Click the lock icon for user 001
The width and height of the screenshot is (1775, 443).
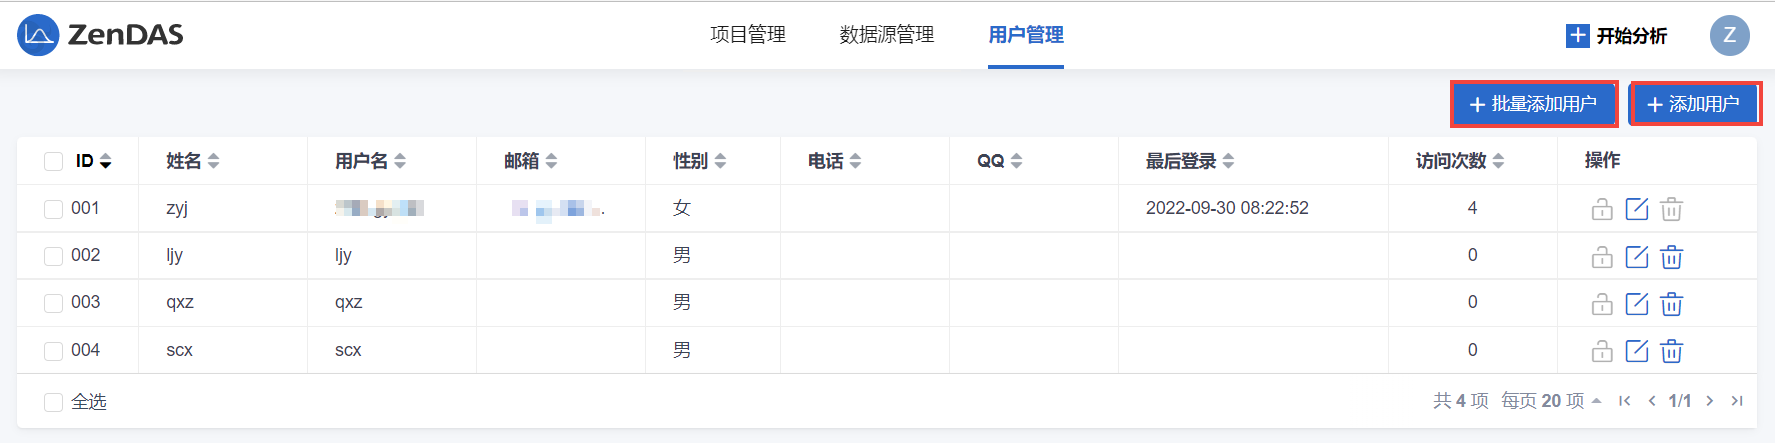coord(1602,209)
